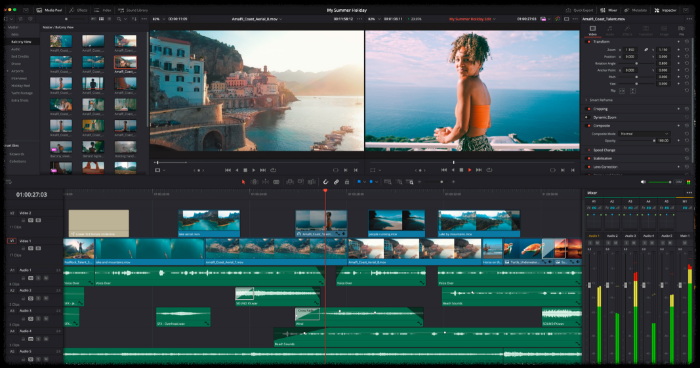700x368 pixels.
Task: Click the Flip vertical icon
Action: click(633, 91)
